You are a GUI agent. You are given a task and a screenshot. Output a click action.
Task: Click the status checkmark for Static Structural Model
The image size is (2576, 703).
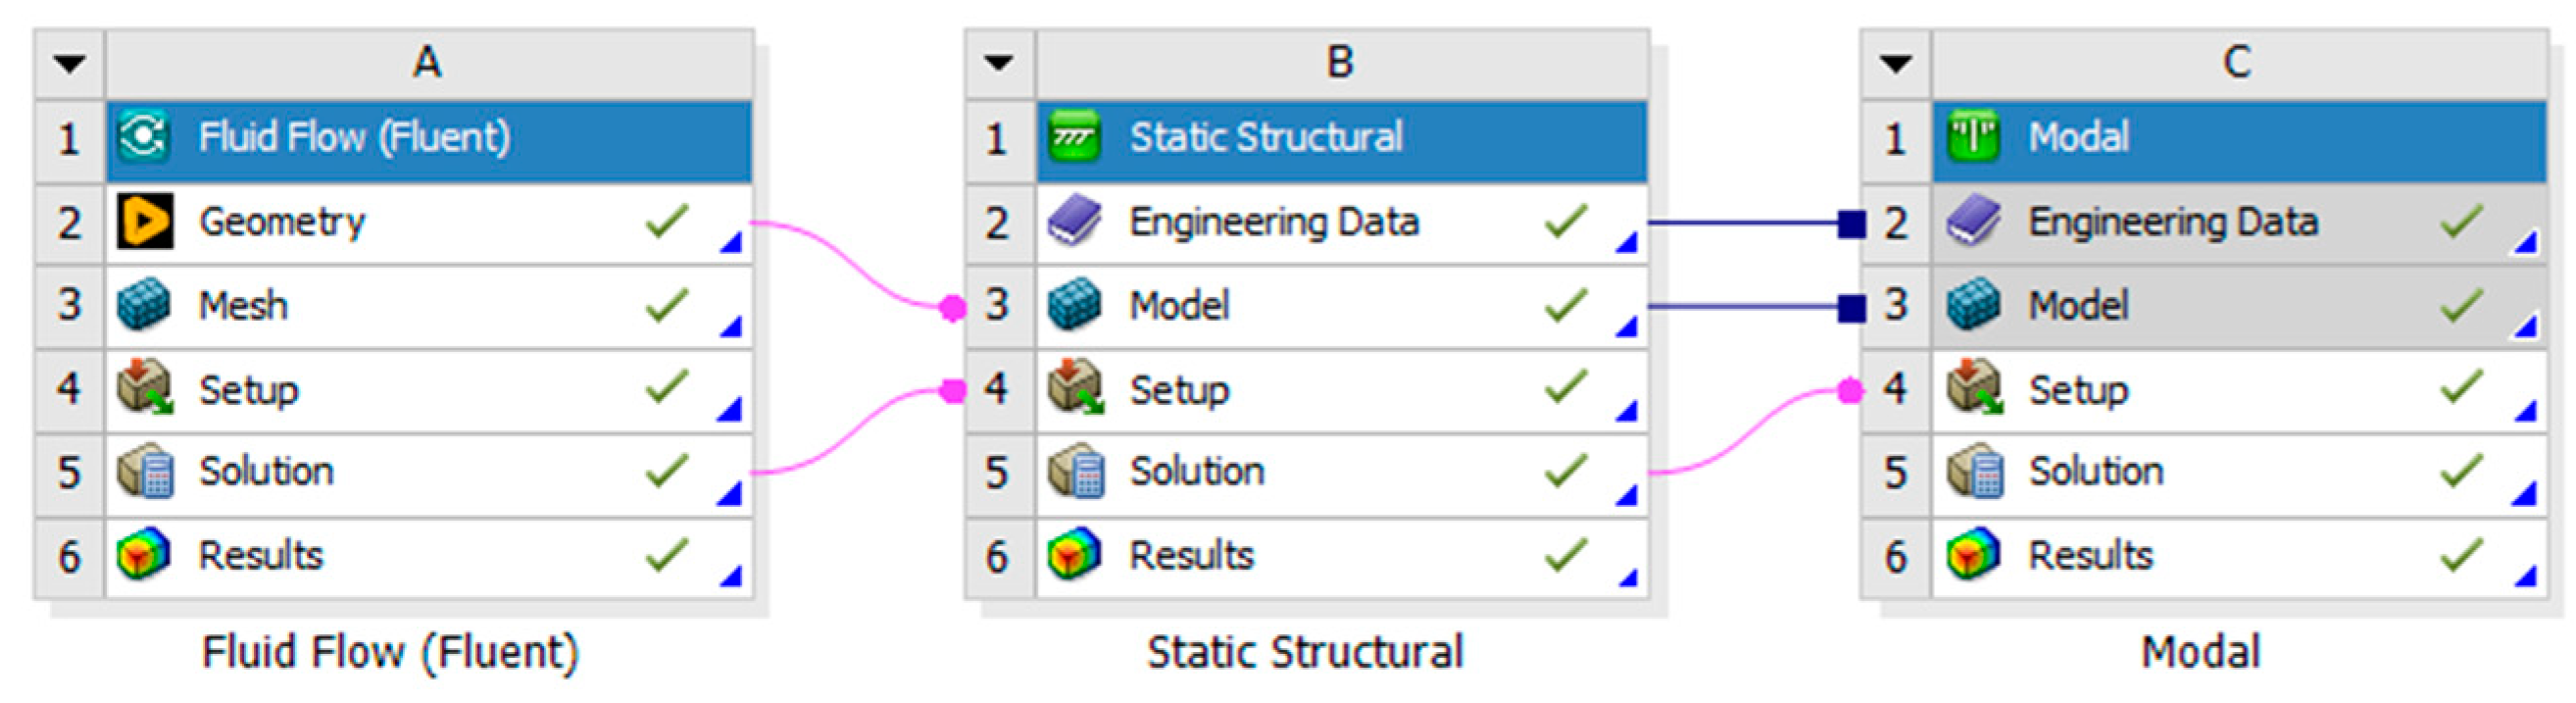(x=1565, y=305)
